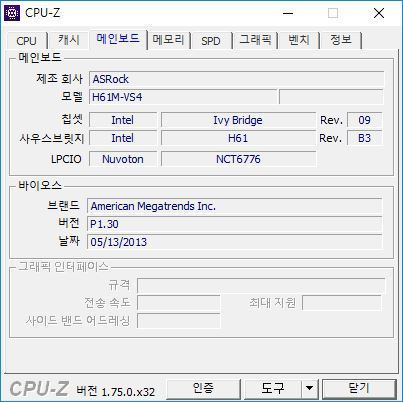The height and width of the screenshot is (402, 403).
Task: Click the 칩셋 label
Action: tap(72, 119)
